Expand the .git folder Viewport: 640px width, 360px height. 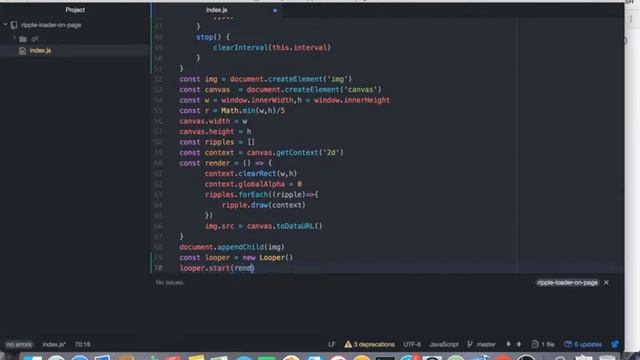pyautogui.click(x=14, y=39)
